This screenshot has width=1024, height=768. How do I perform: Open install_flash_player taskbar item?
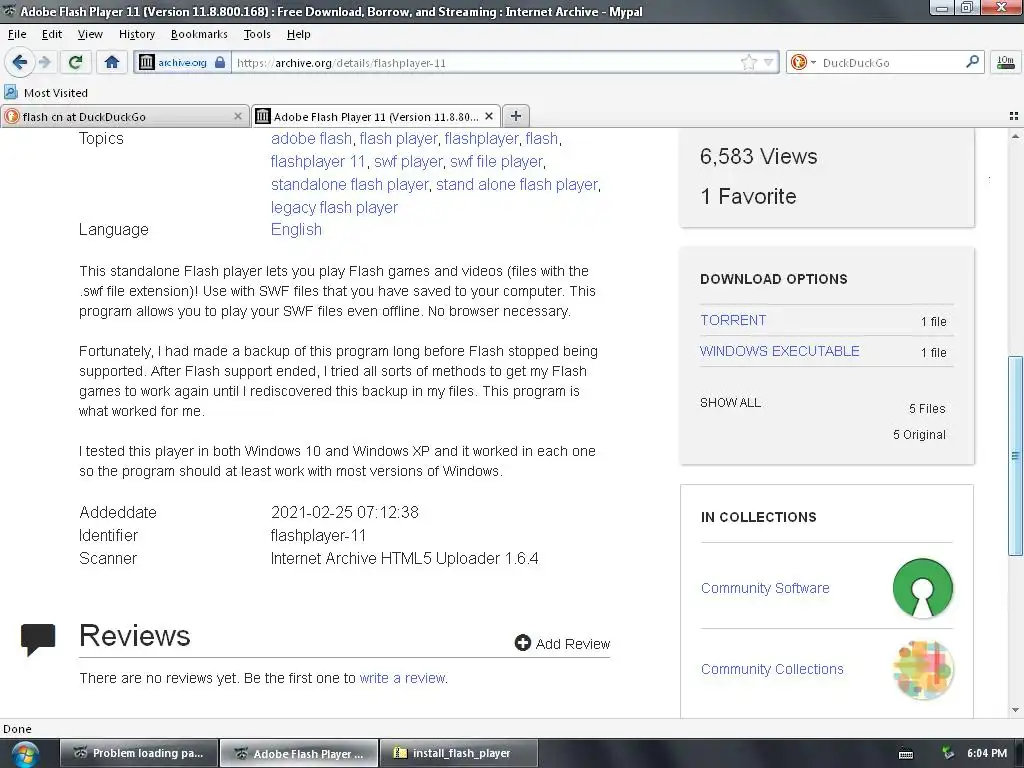[x=458, y=753]
